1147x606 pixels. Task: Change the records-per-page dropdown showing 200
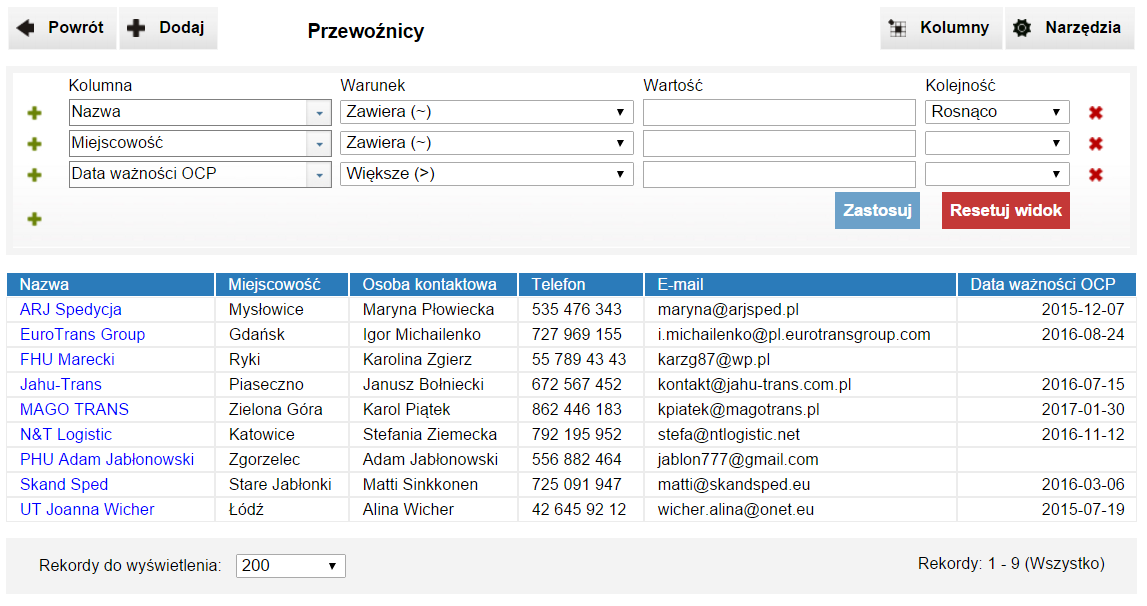290,566
